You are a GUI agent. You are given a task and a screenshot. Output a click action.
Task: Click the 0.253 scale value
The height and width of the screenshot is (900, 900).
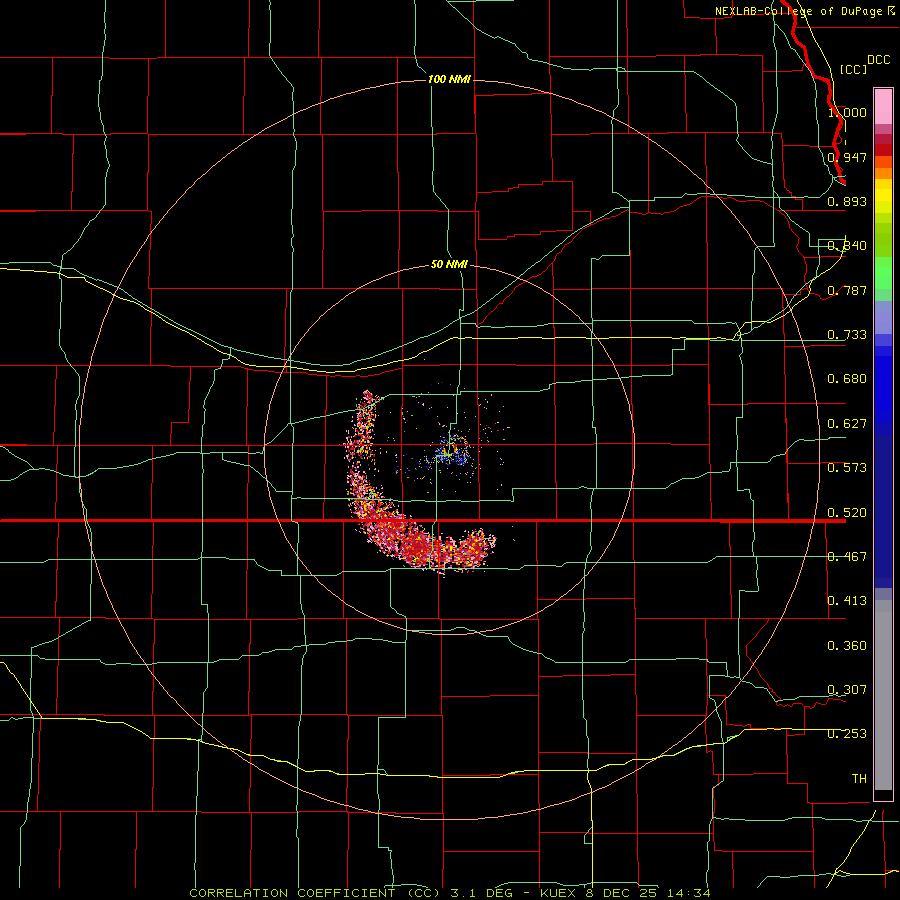(847, 734)
